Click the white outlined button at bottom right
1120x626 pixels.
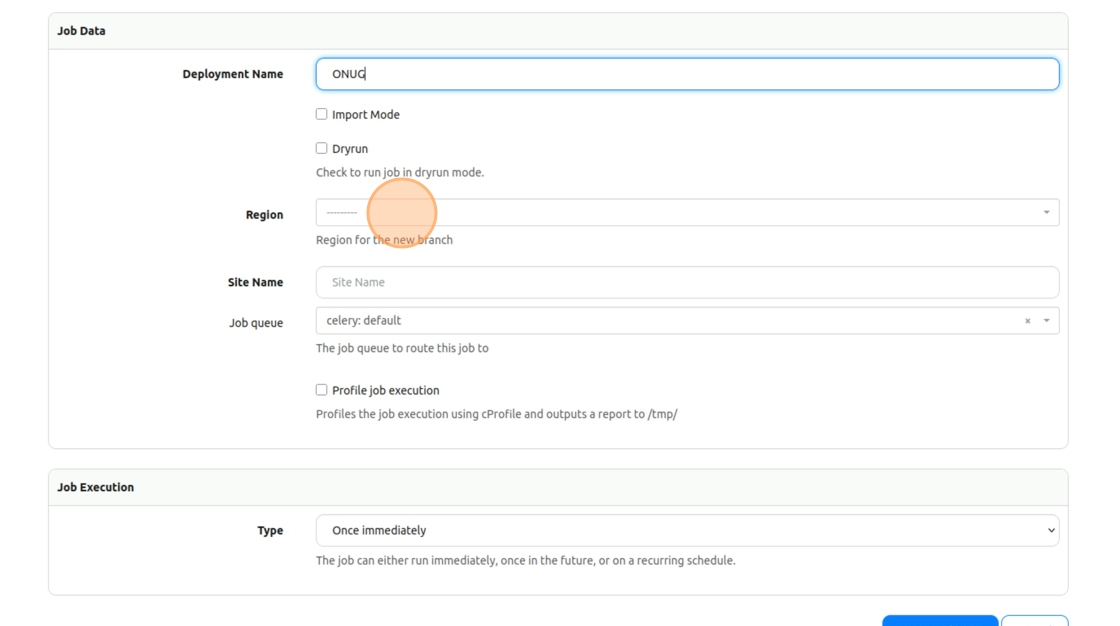1034,620
